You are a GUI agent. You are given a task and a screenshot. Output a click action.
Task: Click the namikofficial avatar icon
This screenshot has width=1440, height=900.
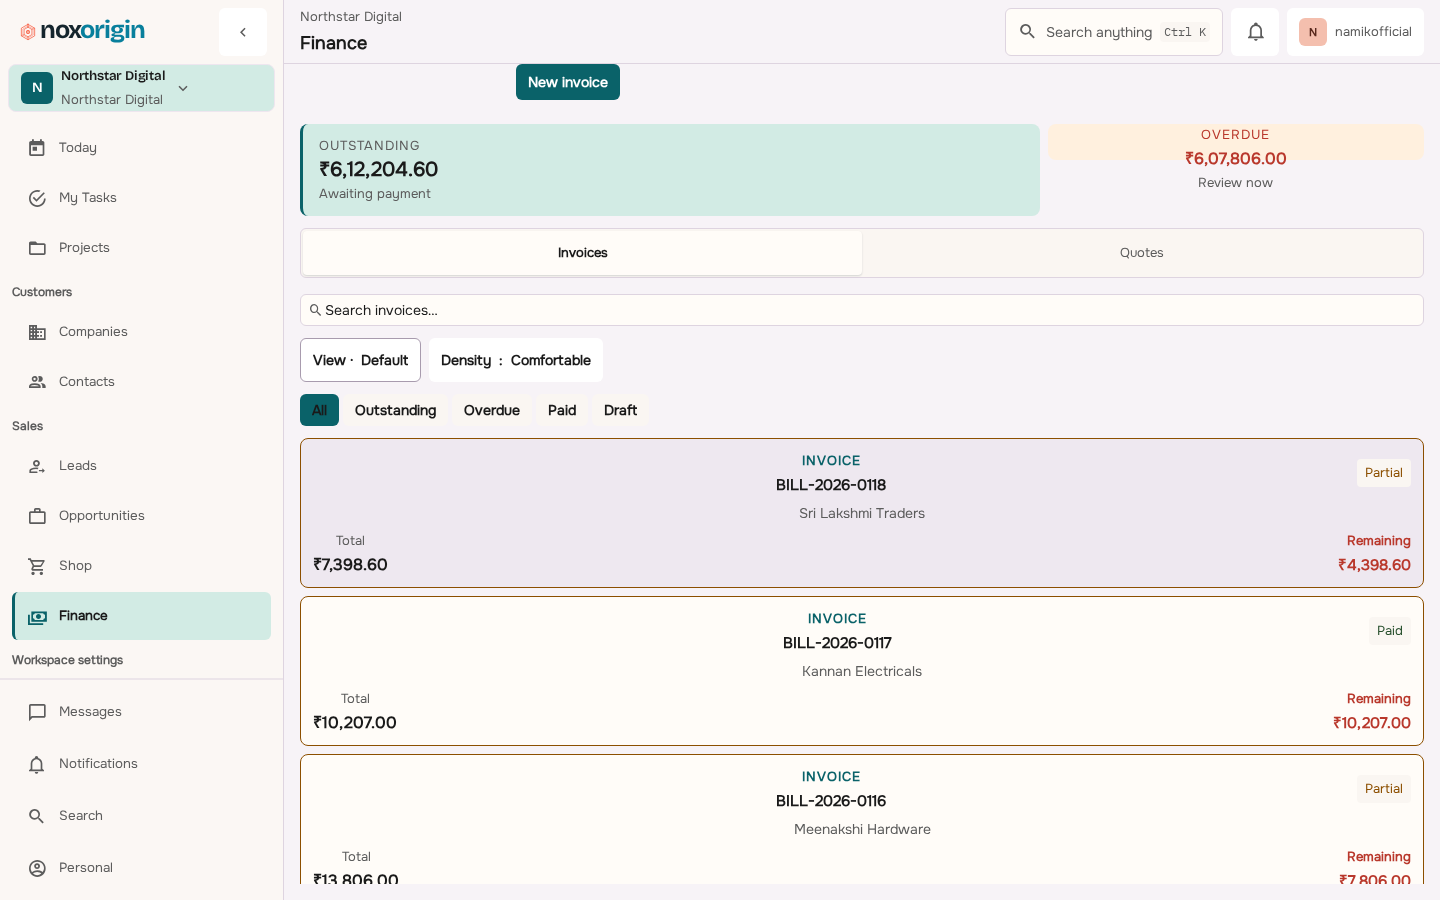[1313, 32]
